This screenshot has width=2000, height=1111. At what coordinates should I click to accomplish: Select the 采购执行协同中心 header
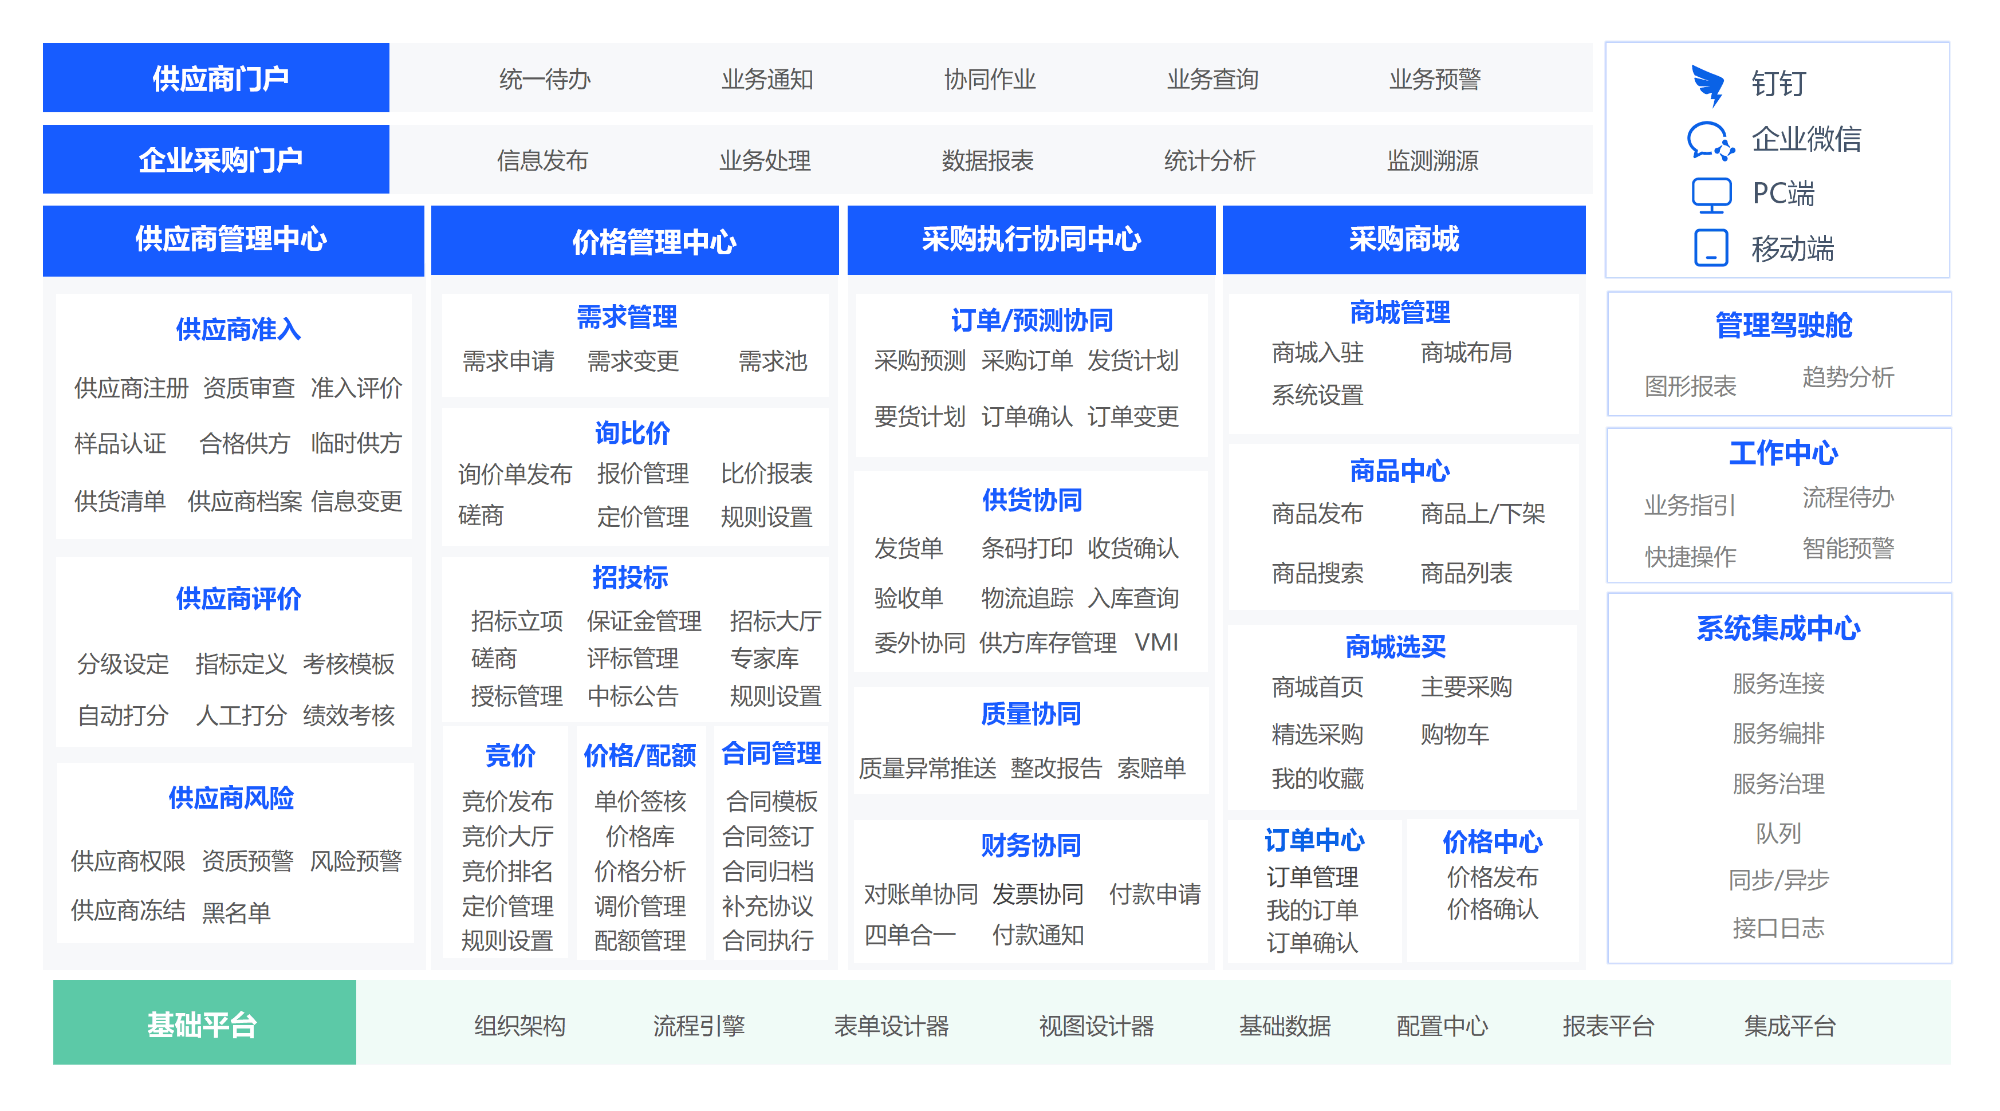1031,240
